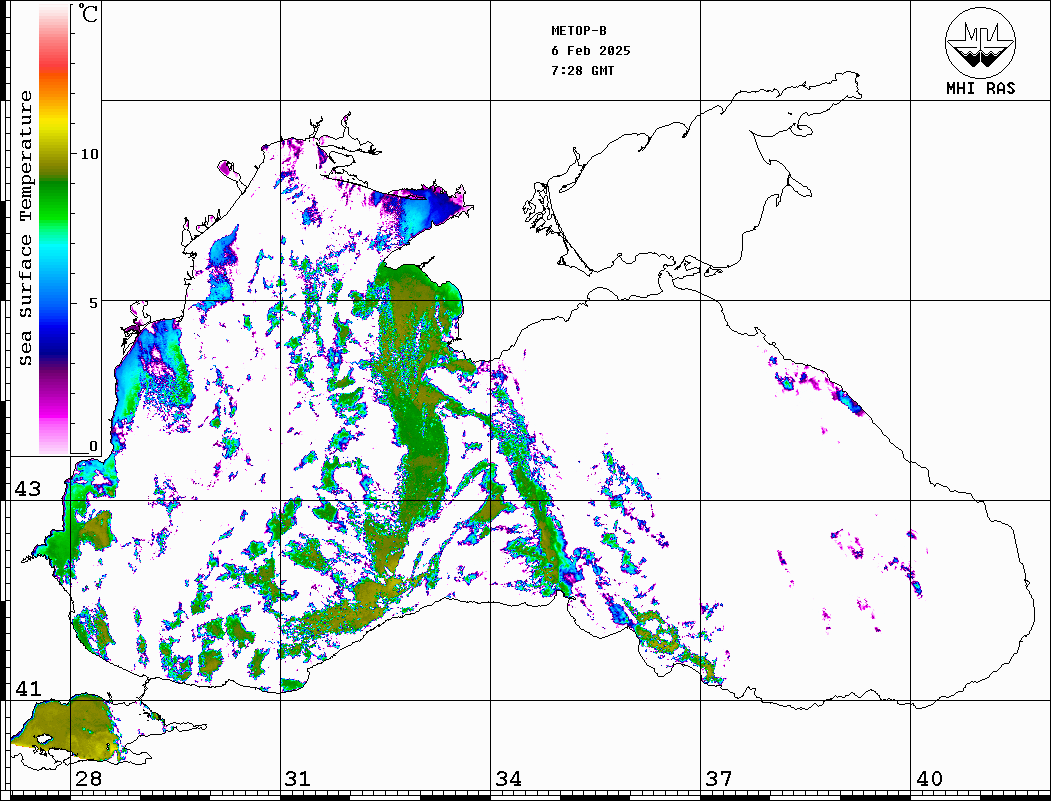The image size is (1051, 801).
Task: Click the longitude label '31'
Action: coord(298,779)
